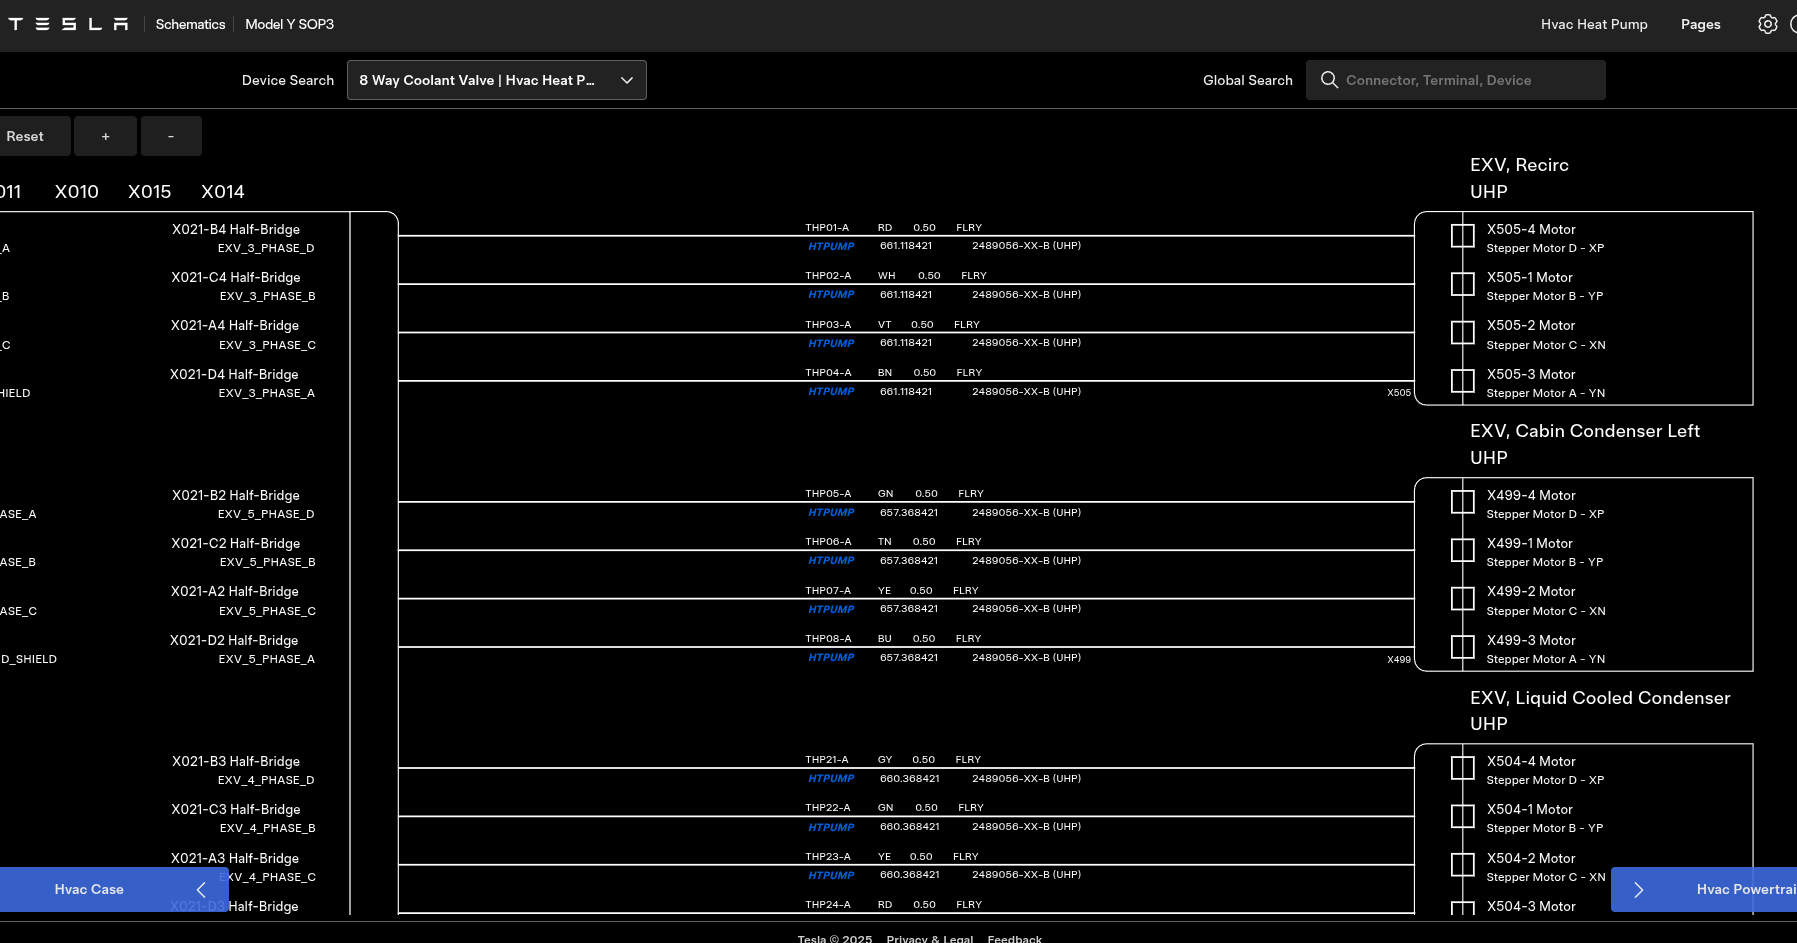Select X504-4 Motor terminal square
This screenshot has width=1797, height=943.
pos(1462,768)
